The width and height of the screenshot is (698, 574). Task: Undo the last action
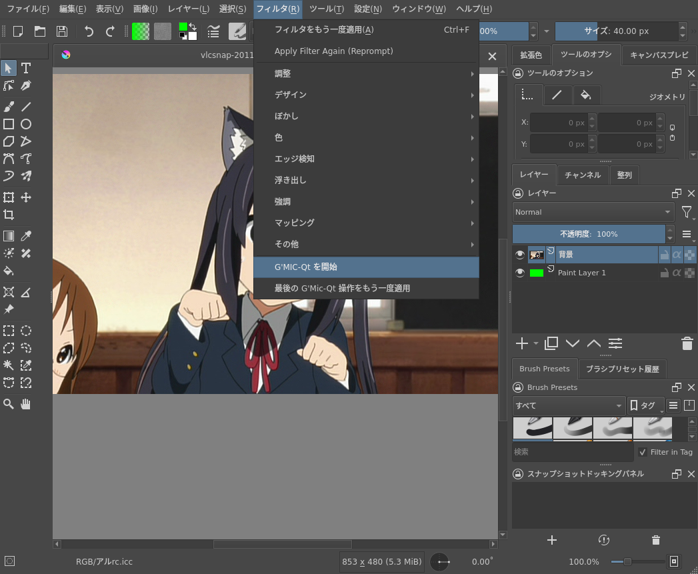tap(89, 32)
